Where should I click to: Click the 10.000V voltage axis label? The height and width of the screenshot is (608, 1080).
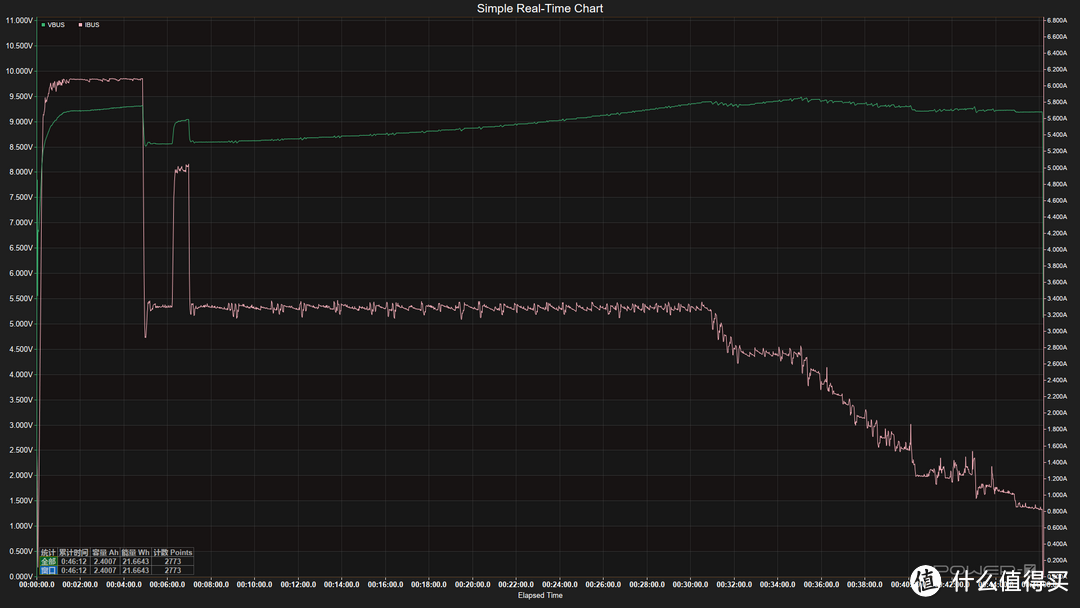19,71
